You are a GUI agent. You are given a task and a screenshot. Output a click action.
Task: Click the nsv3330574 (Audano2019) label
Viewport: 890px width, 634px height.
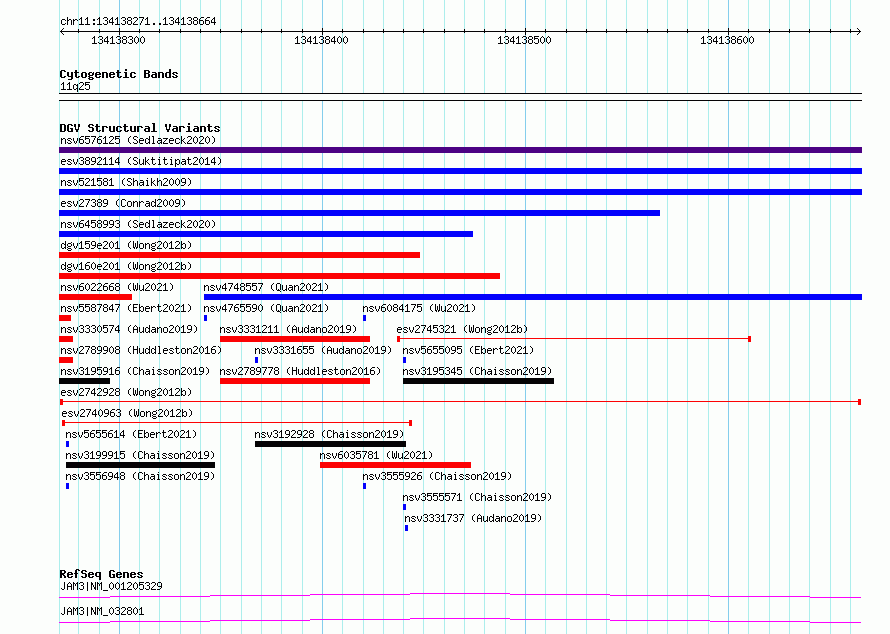[x=129, y=329]
